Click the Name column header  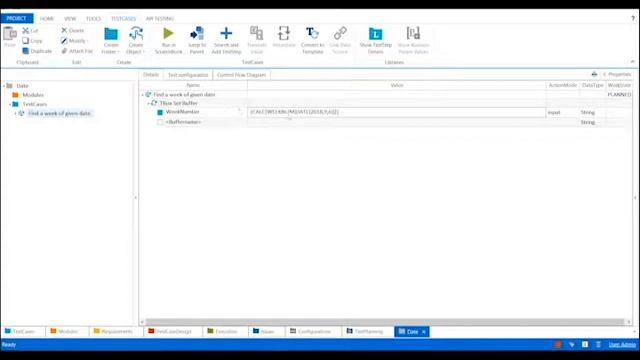(x=193, y=85)
